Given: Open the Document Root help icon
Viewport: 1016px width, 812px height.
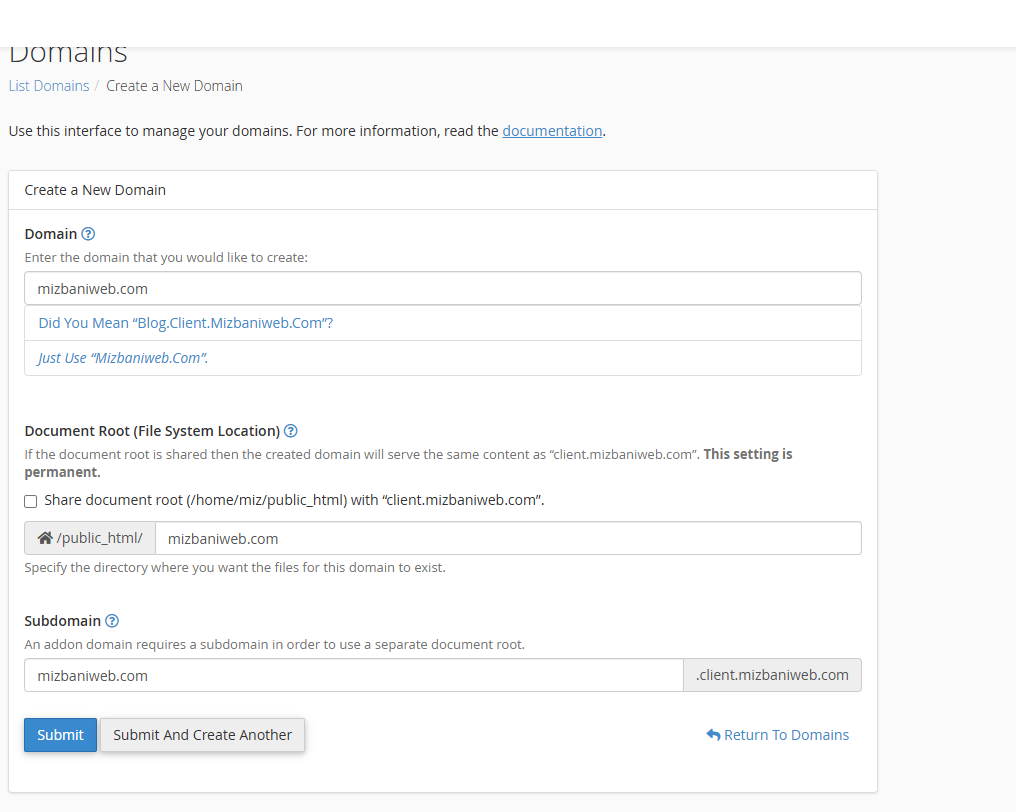Looking at the screenshot, I should coord(291,431).
